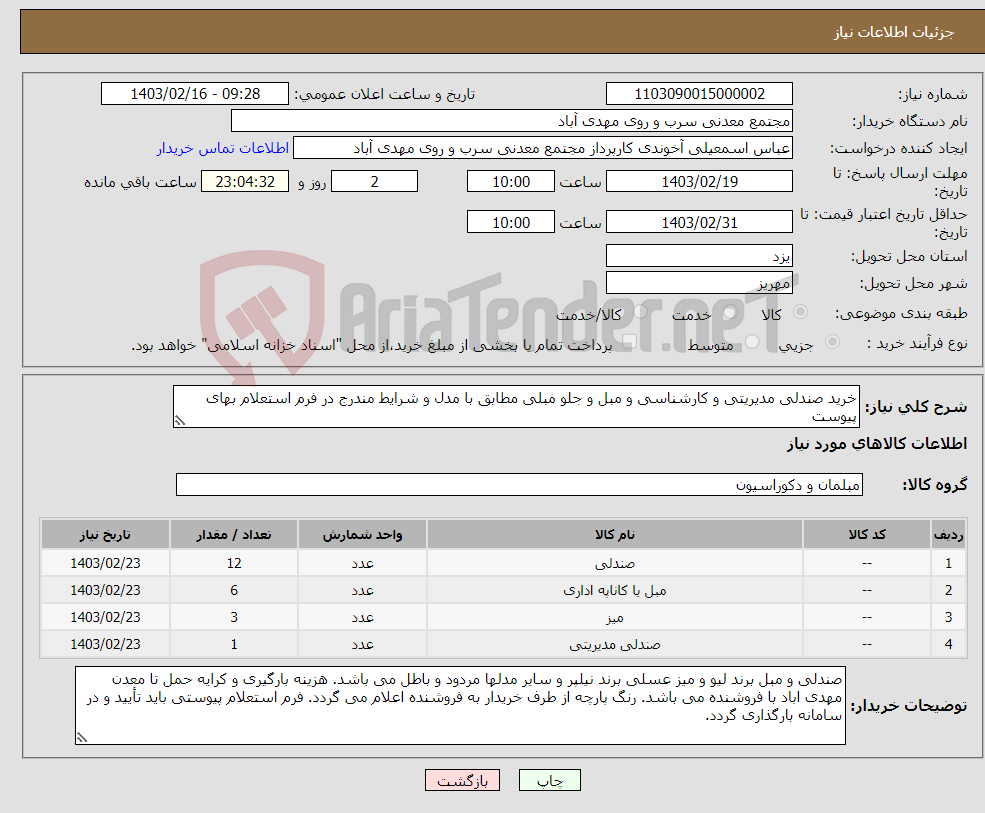Click the چاپ (print) button
Image resolution: width=985 pixels, height=813 pixels.
(550, 780)
